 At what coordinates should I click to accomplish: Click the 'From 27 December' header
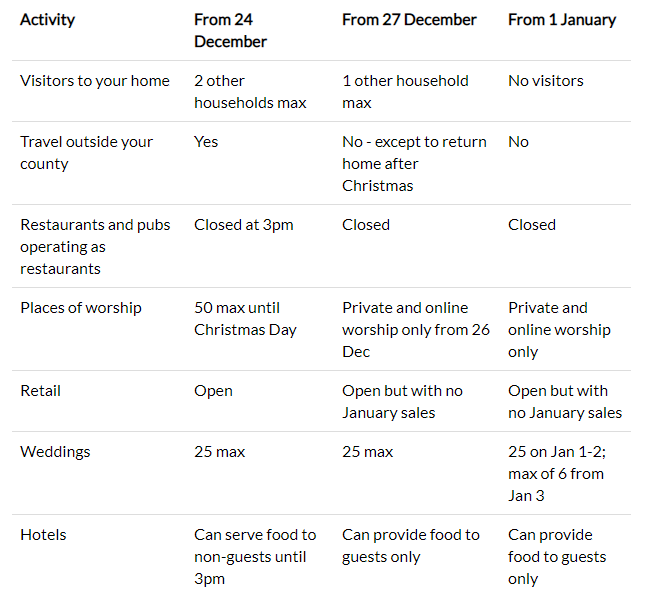click(409, 20)
